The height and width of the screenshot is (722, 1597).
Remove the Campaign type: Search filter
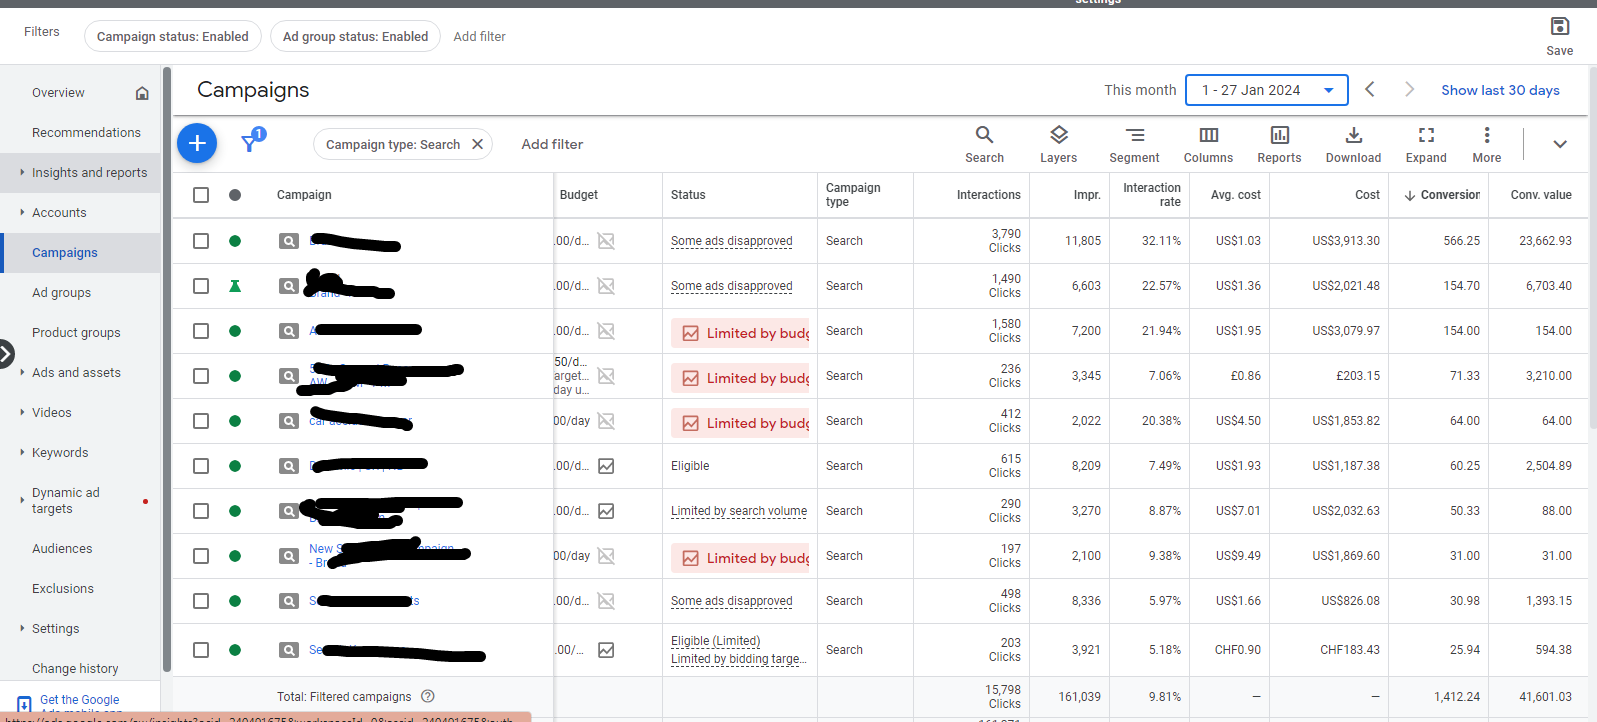click(x=478, y=144)
